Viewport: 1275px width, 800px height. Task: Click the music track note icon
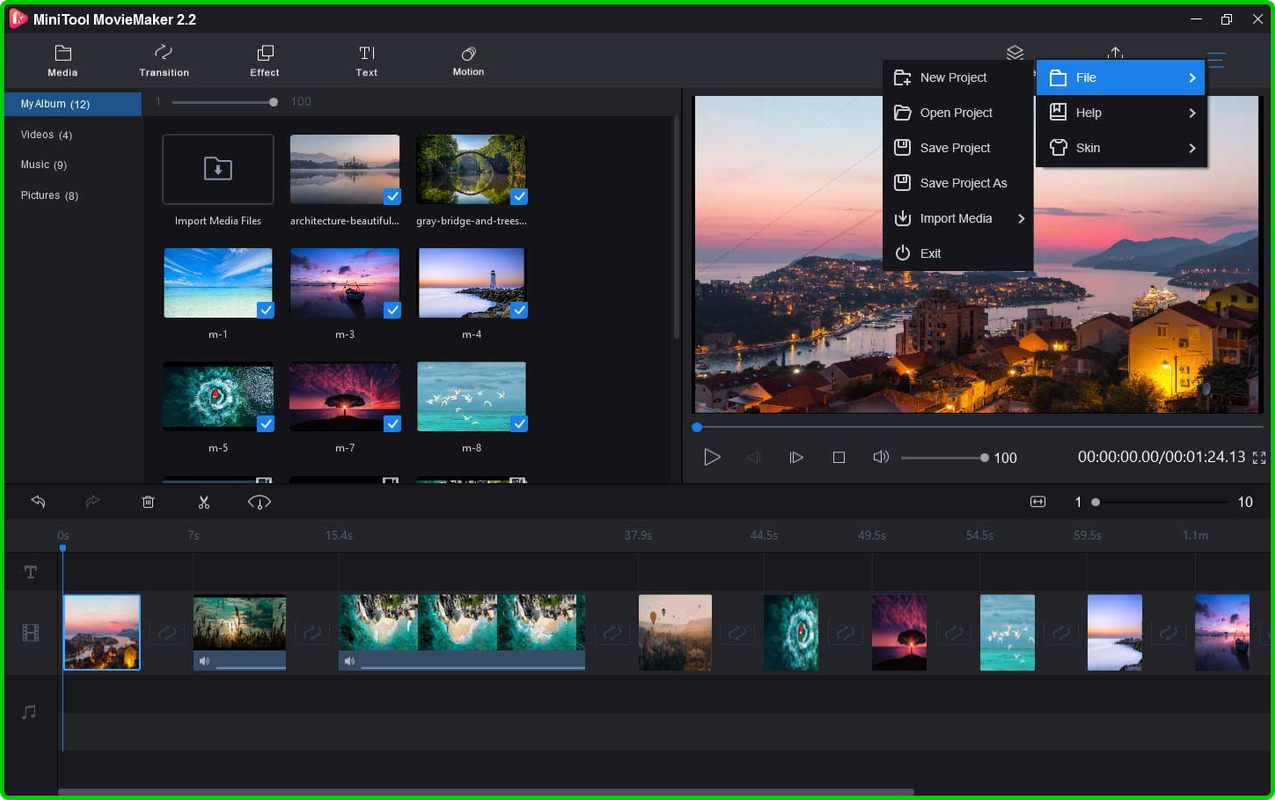click(30, 712)
